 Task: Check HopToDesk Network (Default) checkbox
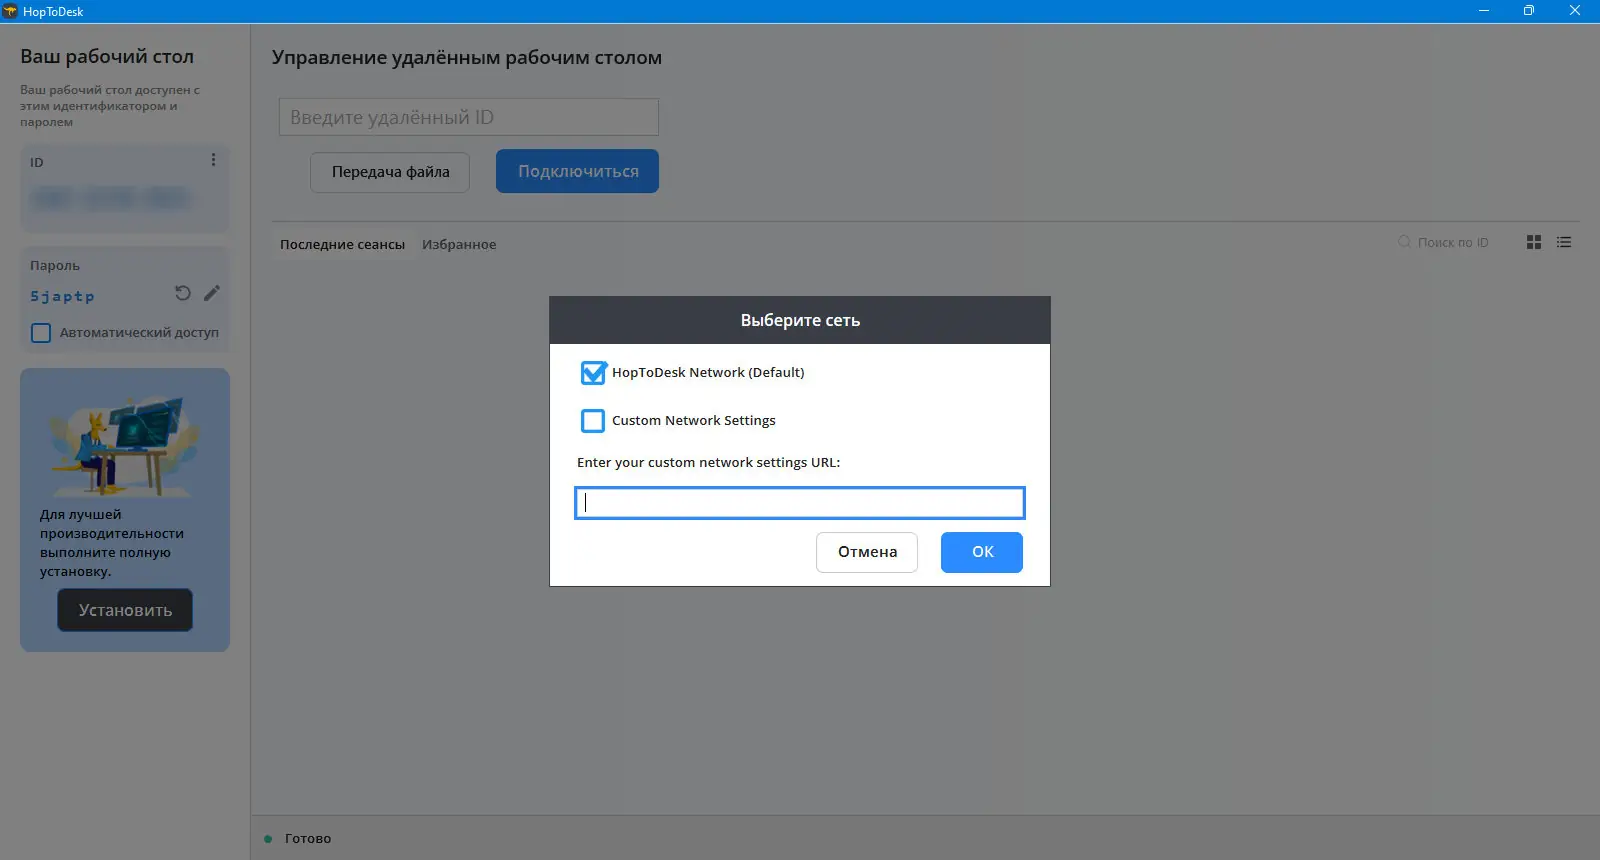pyautogui.click(x=593, y=373)
